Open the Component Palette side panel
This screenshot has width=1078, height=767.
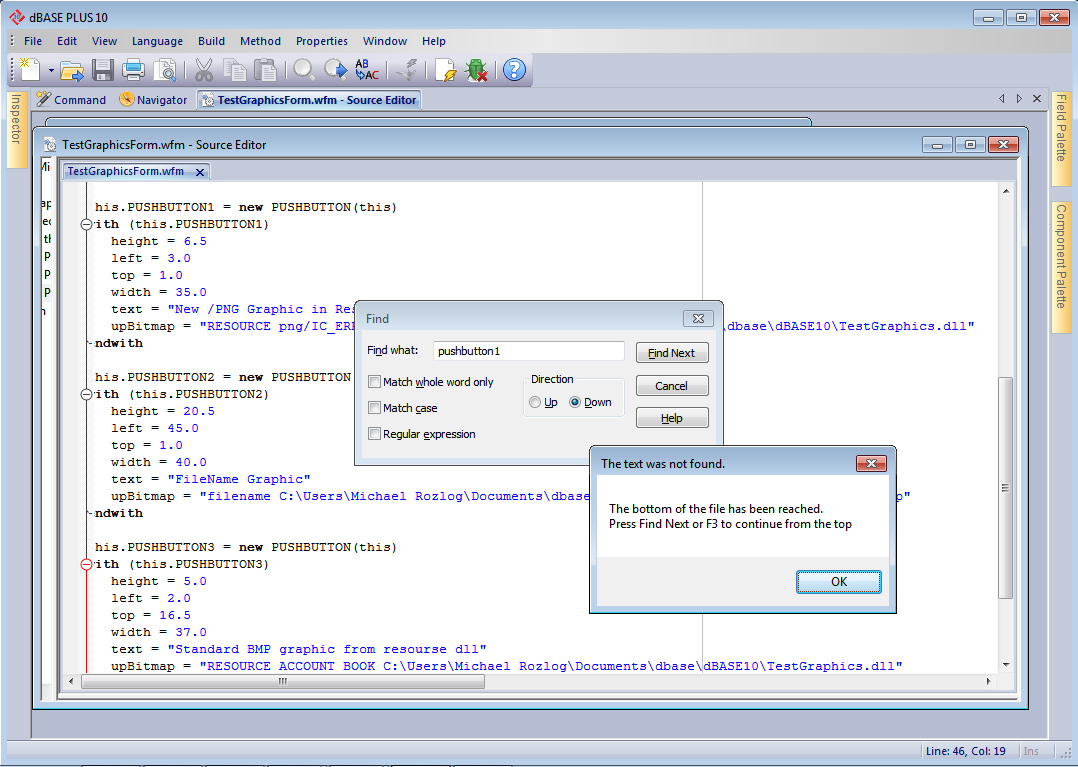click(1061, 267)
